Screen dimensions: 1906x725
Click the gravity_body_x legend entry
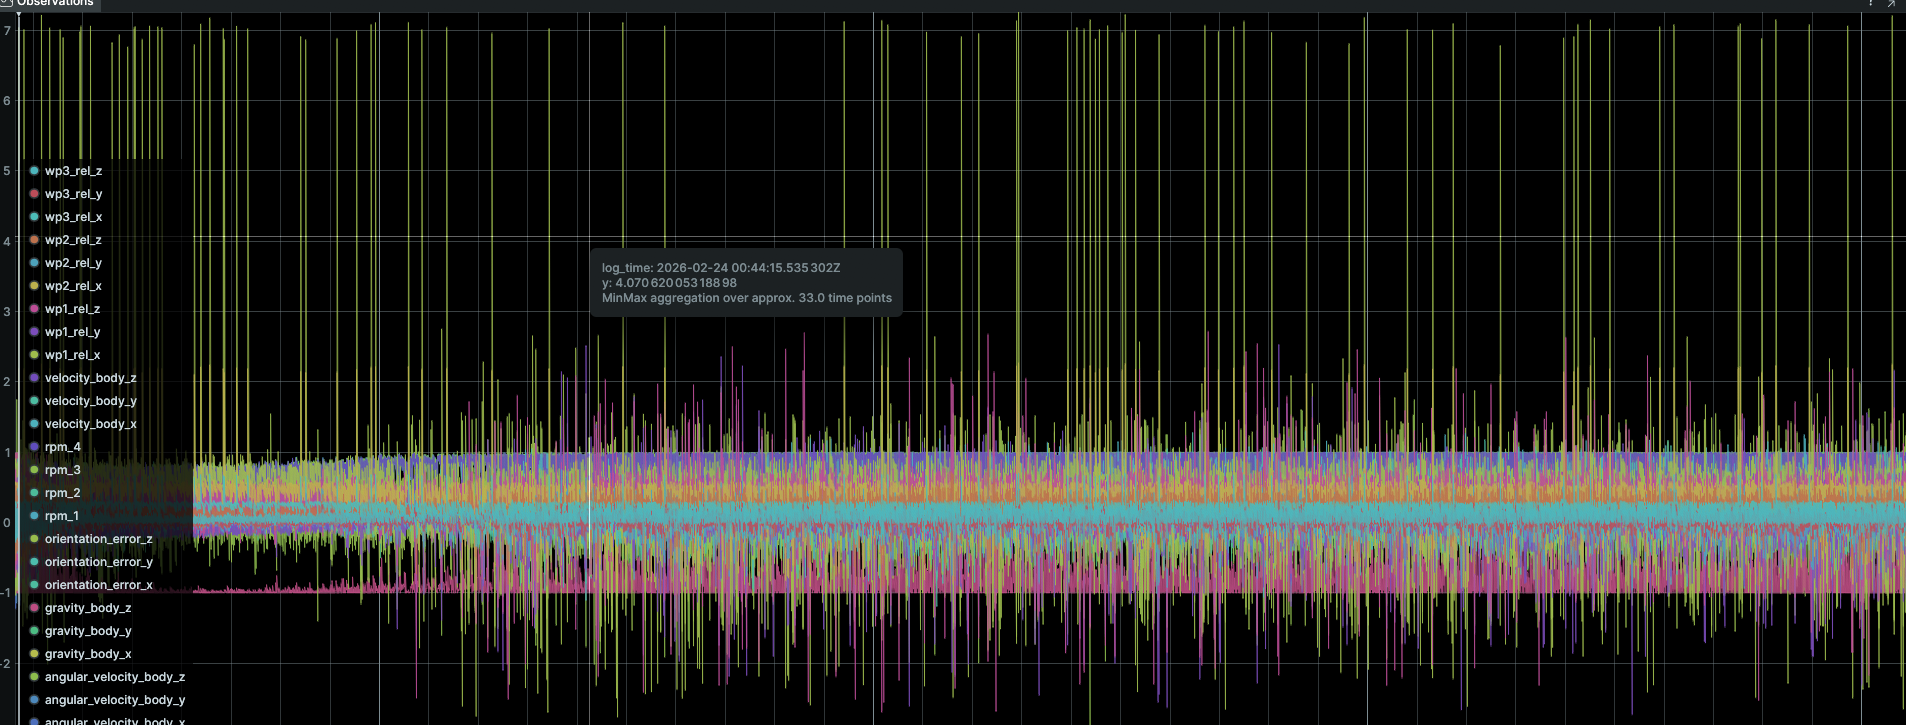point(87,654)
